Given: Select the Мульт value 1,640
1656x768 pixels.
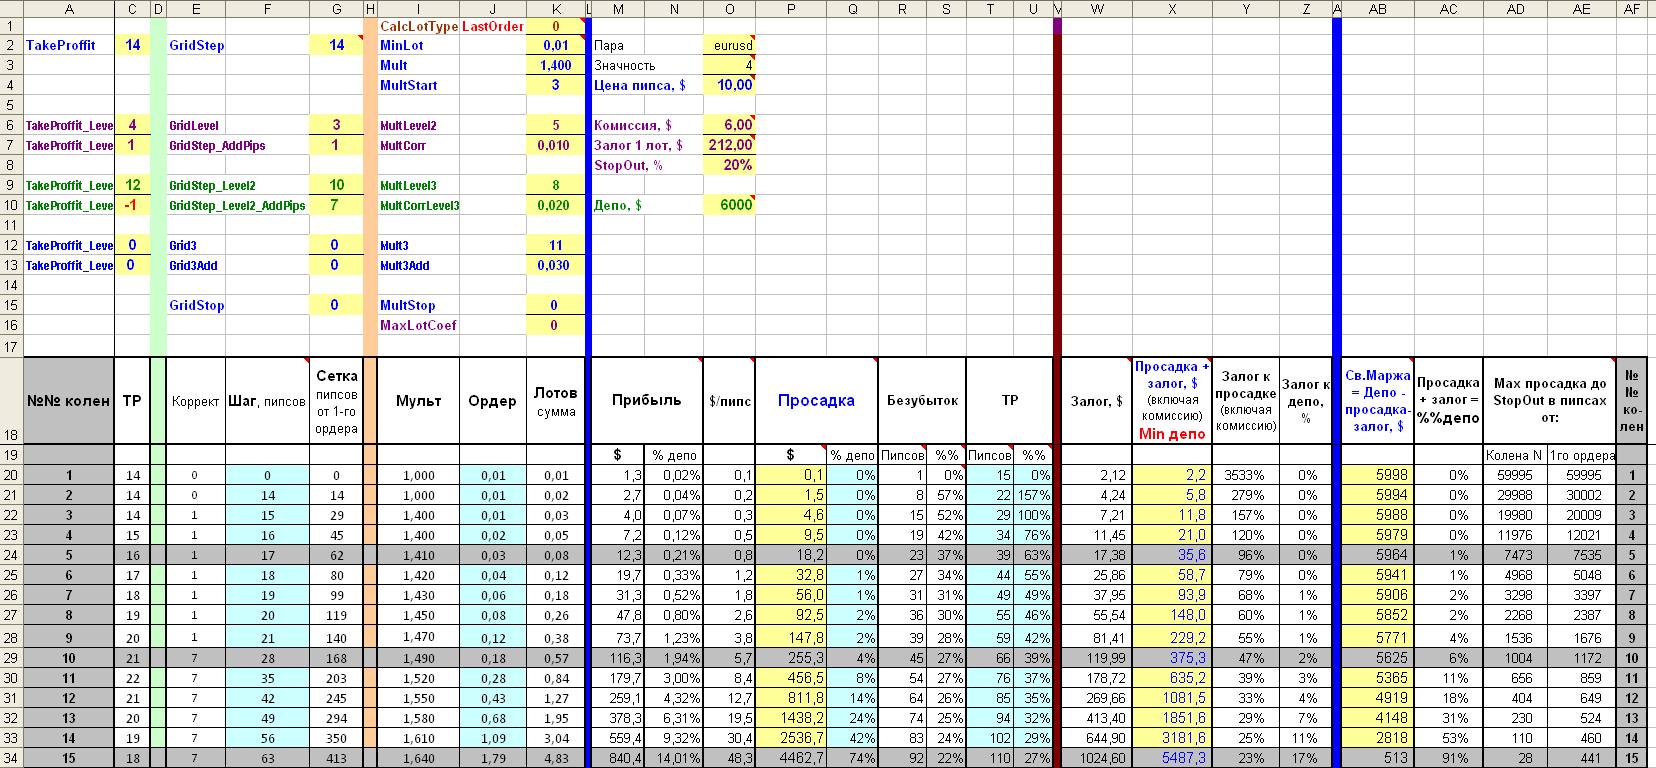Looking at the screenshot, I should click(419, 758).
